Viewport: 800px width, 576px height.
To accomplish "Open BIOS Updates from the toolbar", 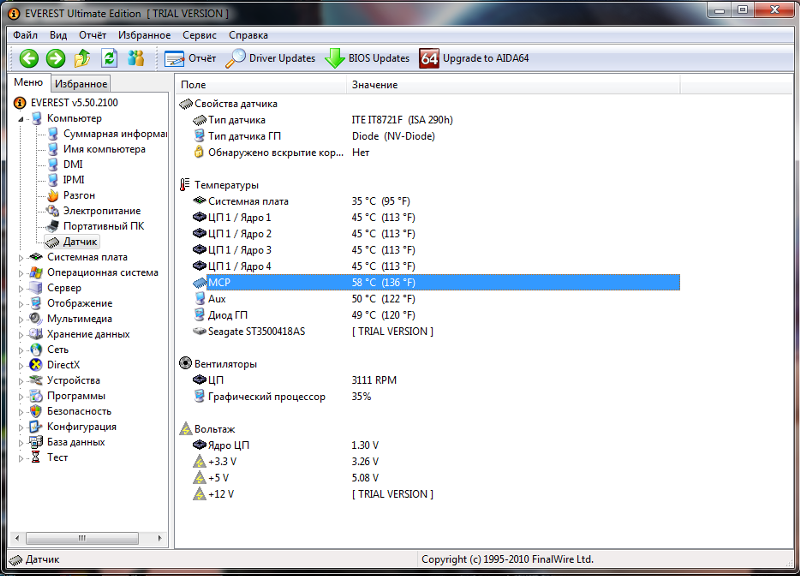I will pyautogui.click(x=367, y=58).
